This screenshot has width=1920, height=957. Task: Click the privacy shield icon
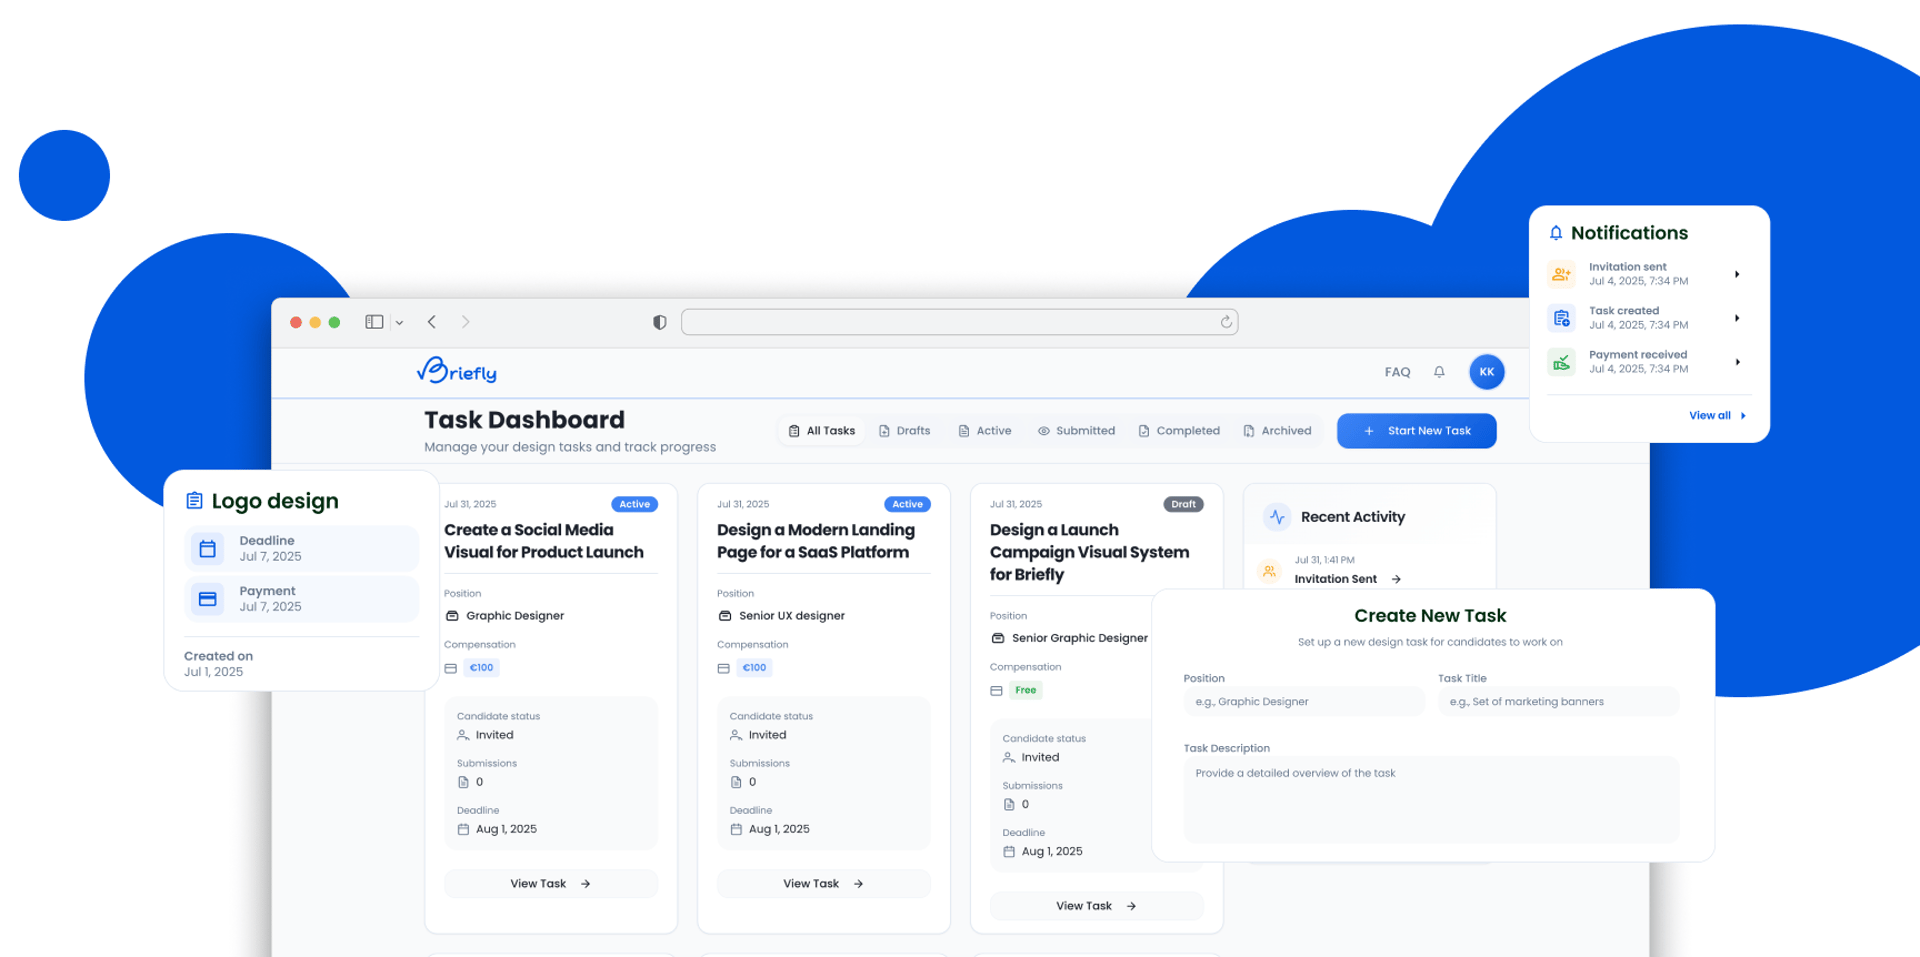point(660,322)
